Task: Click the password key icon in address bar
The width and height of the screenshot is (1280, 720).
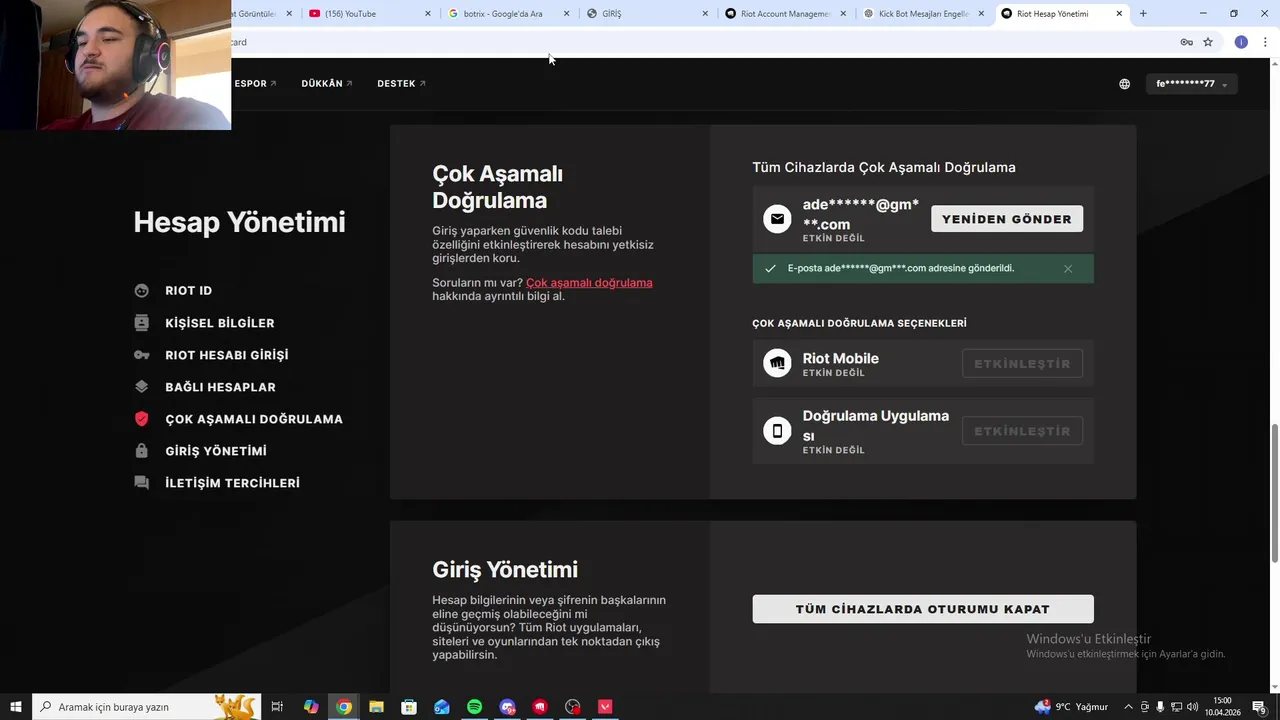Action: (1186, 42)
